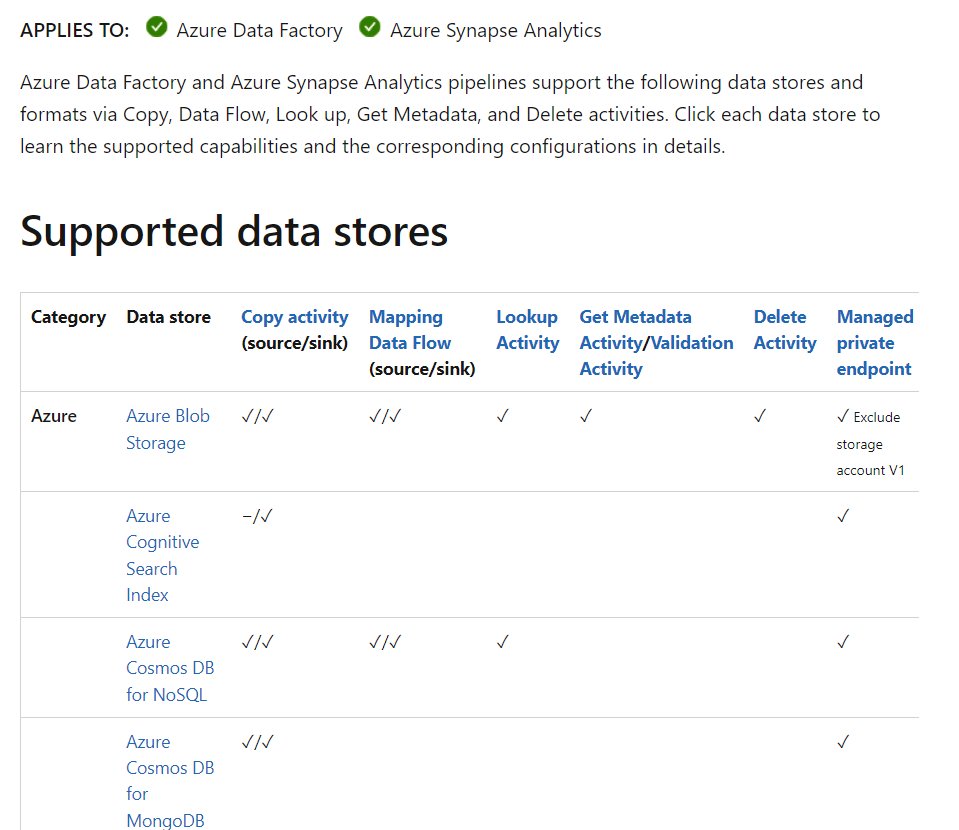Click the Azure category cell

54,416
